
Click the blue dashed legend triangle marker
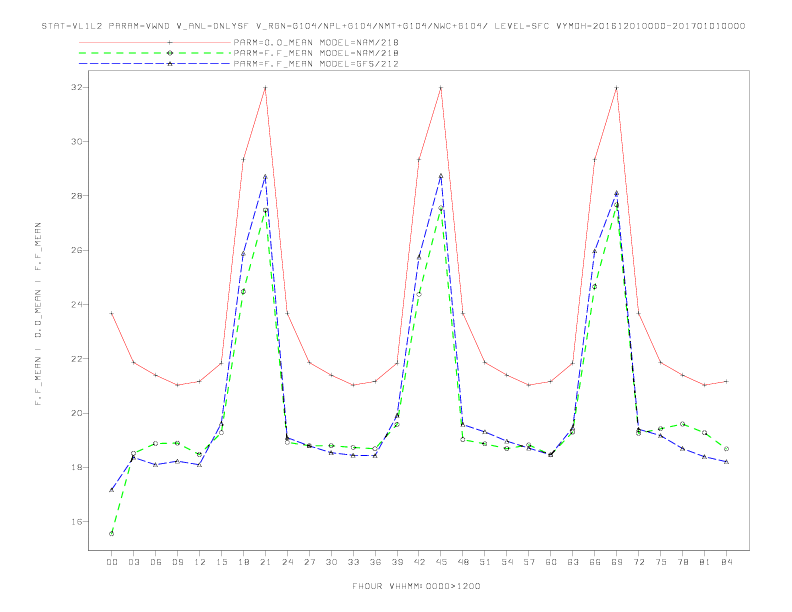170,64
